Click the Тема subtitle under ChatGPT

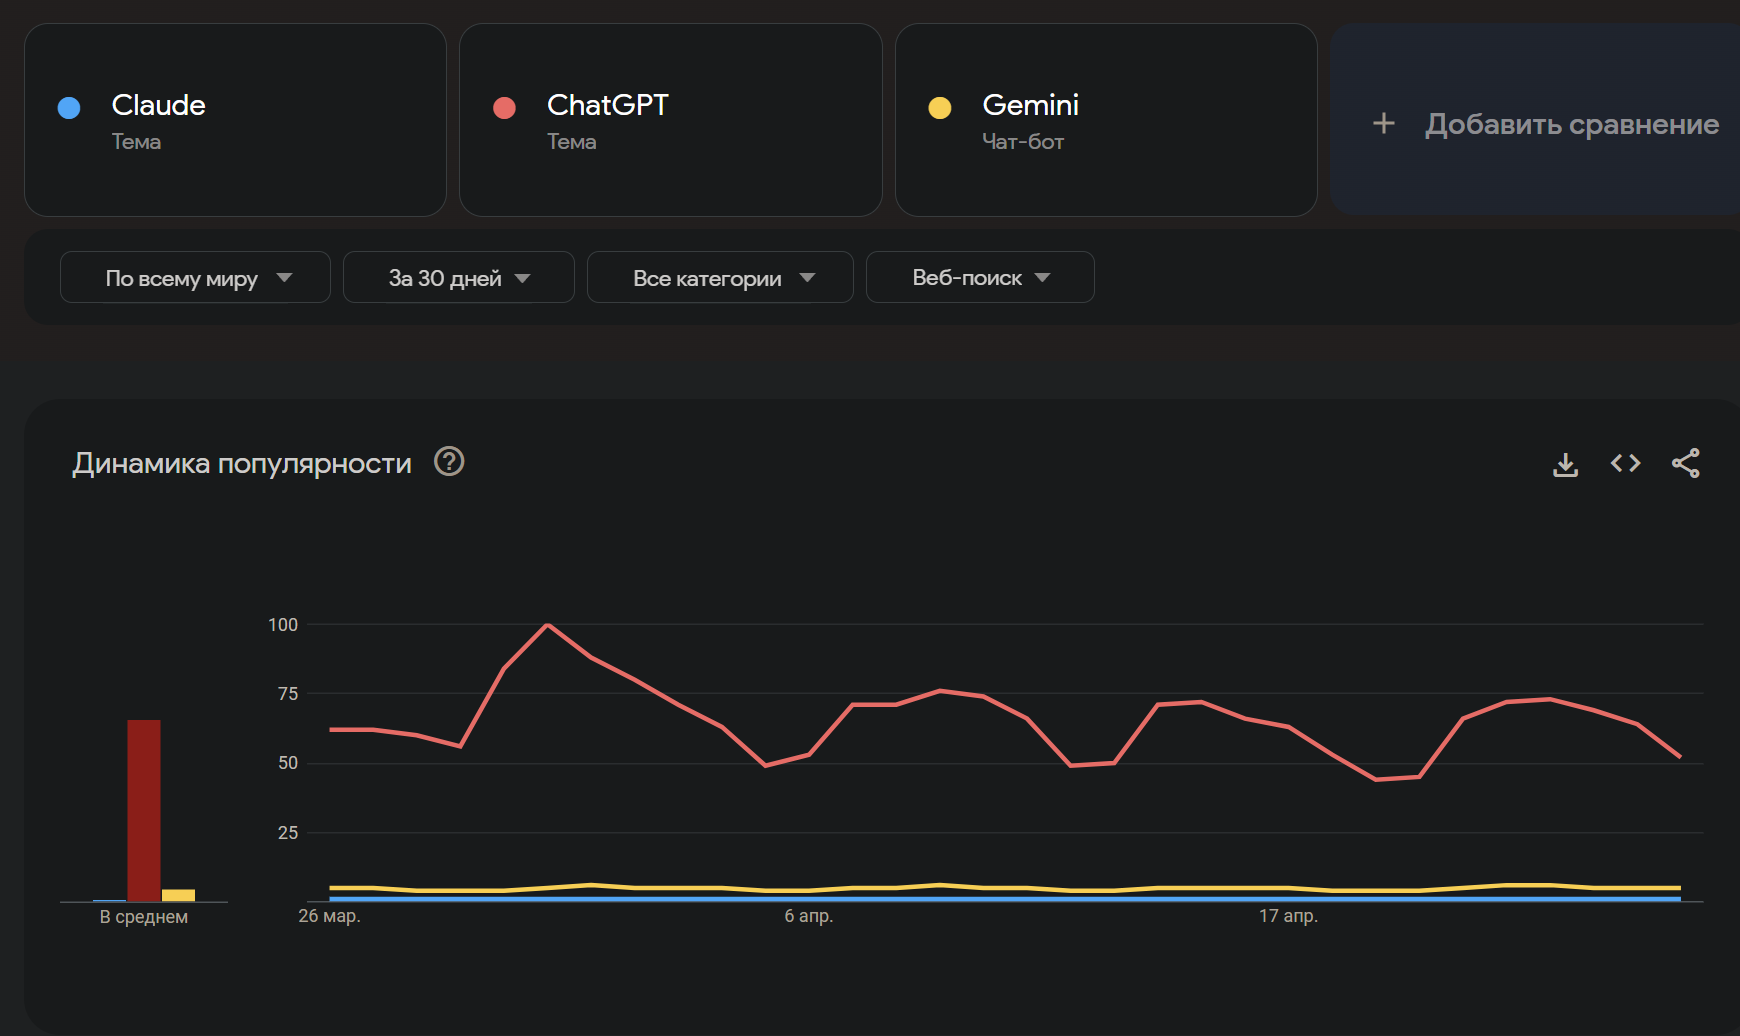click(x=571, y=142)
